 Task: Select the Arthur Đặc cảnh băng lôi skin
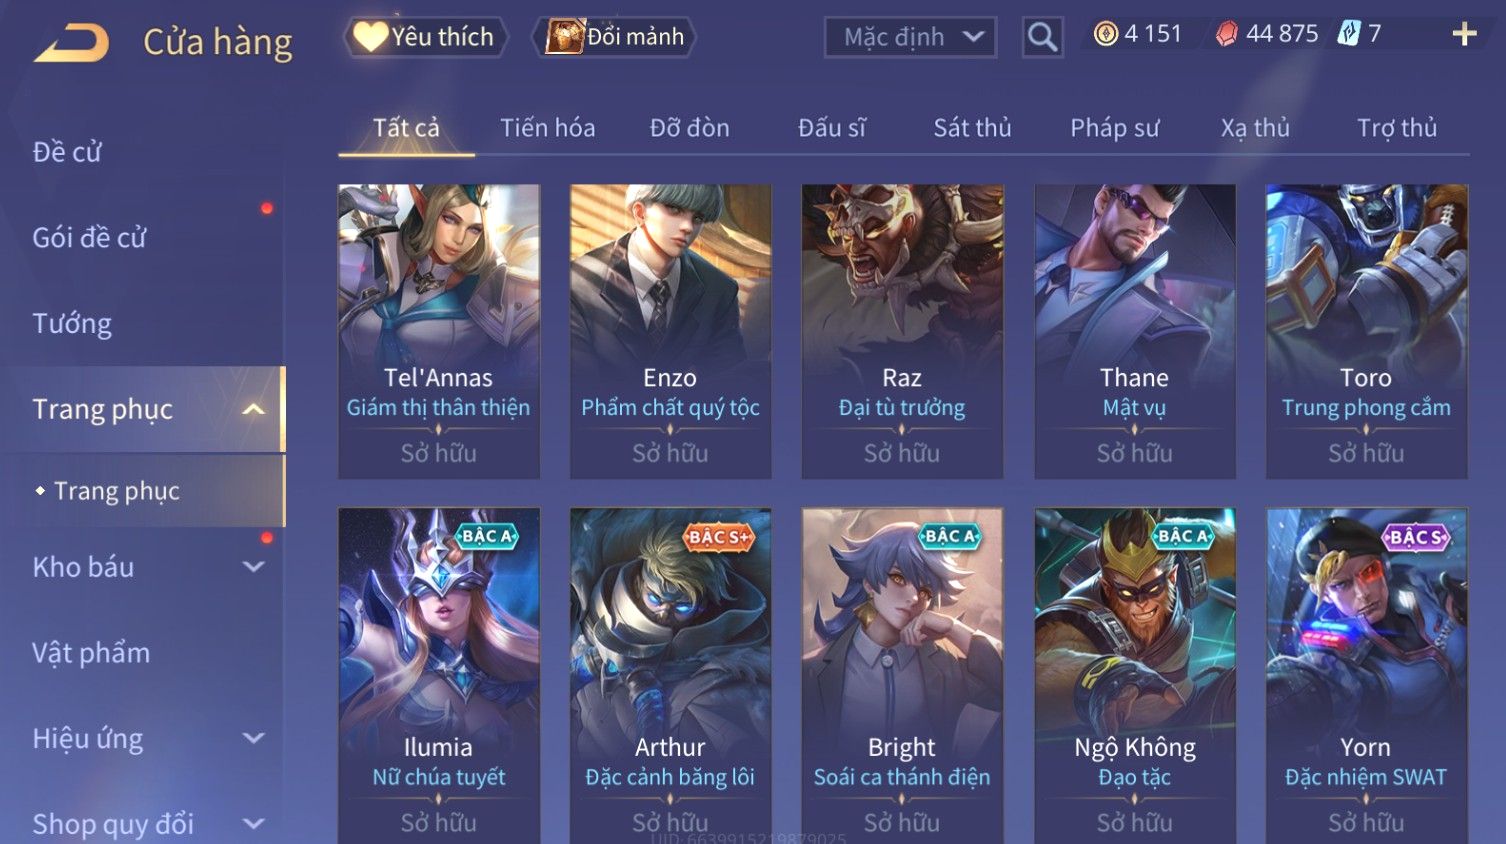[x=670, y=676]
